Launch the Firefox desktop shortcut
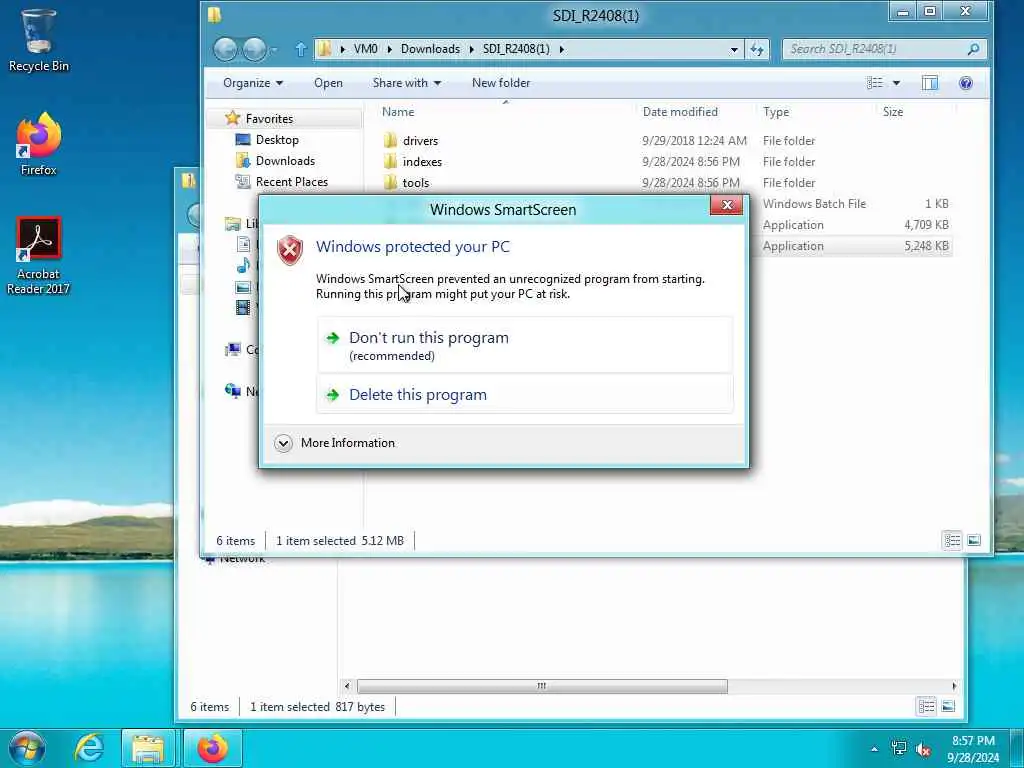The width and height of the screenshot is (1024, 768). tap(39, 144)
